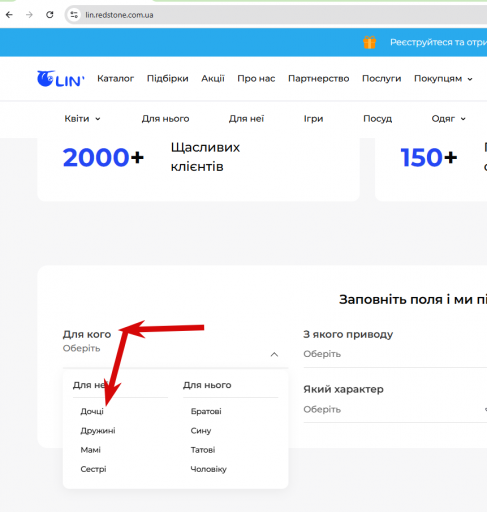Open Для нього category in the top navigation
This screenshot has height=512, width=487.
165,119
